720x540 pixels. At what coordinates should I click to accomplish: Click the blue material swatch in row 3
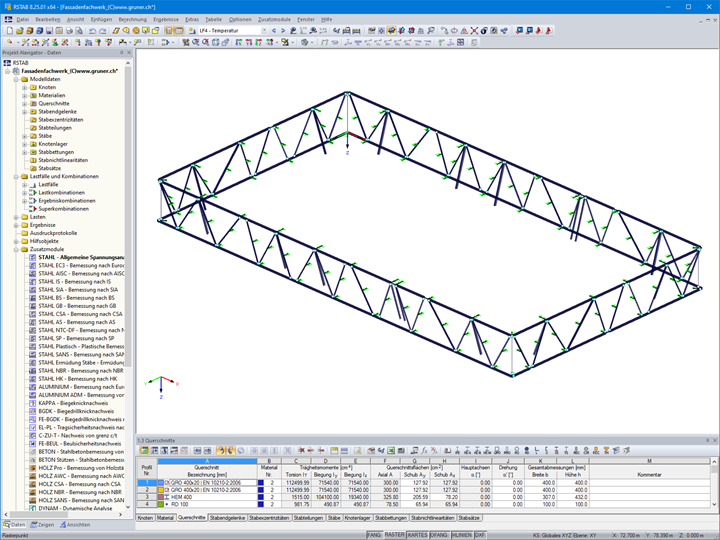(x=261, y=497)
